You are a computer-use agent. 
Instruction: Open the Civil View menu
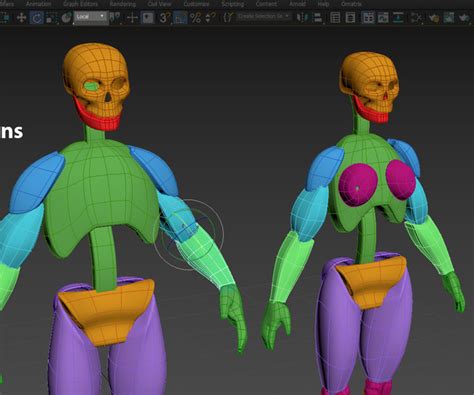(159, 4)
